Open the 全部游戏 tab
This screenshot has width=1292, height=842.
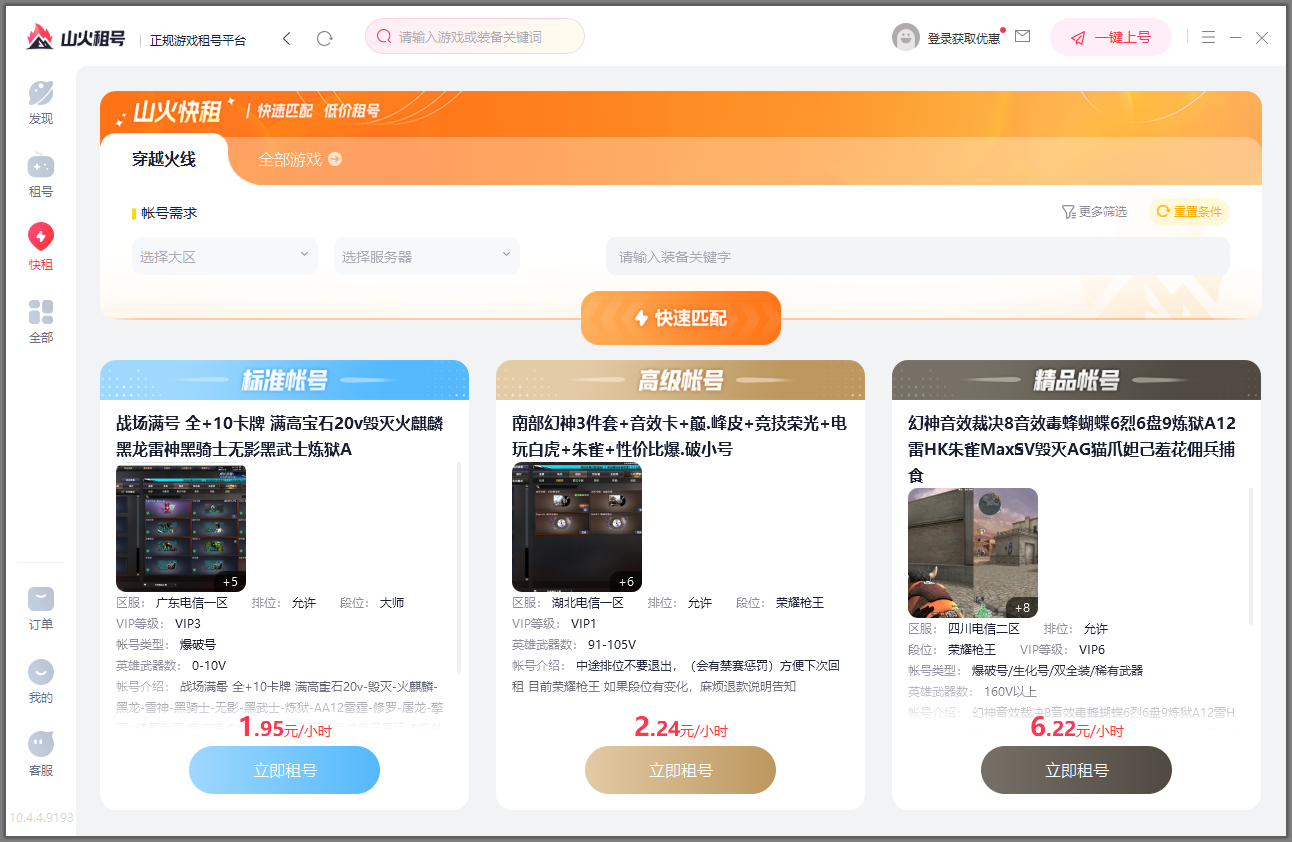[299, 159]
